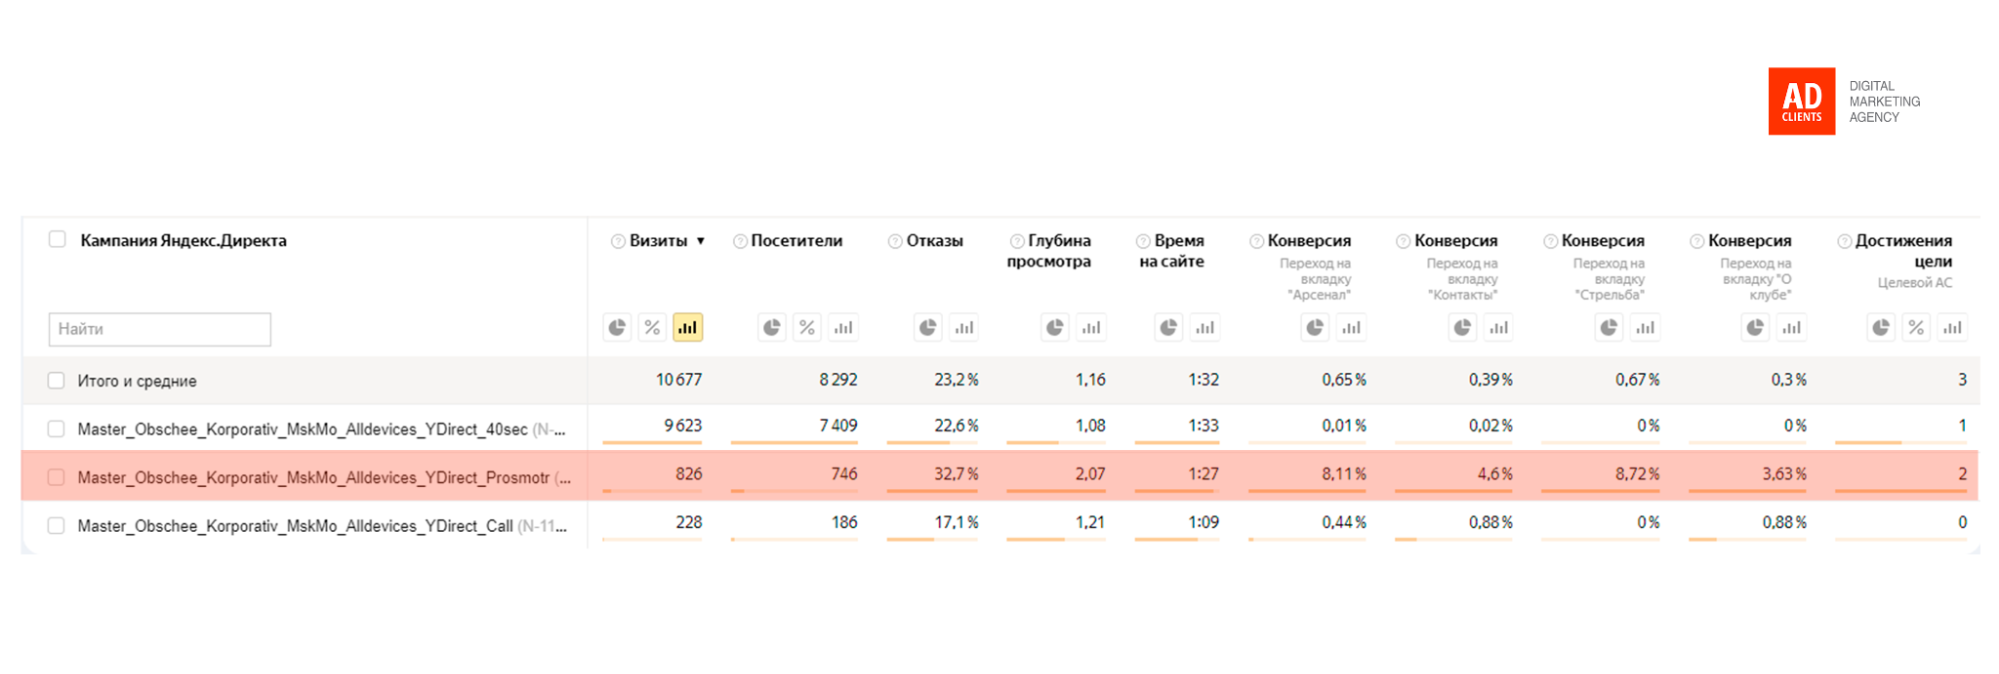Screen dimensions: 1999x674
Task: Click the Найти search field
Action: (160, 329)
